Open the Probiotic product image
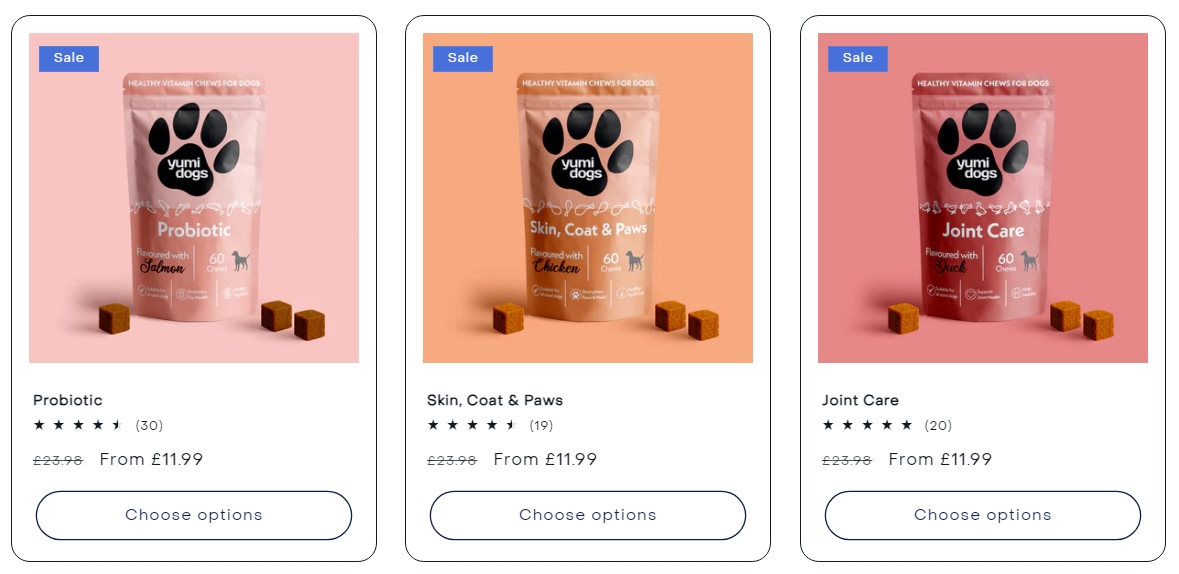This screenshot has width=1179, height=574. (194, 198)
